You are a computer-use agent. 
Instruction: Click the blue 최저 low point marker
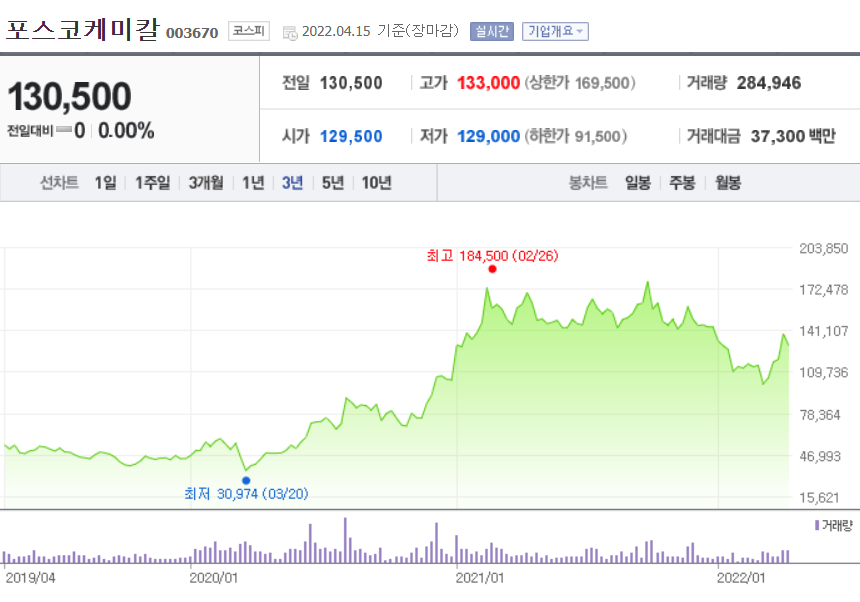click(x=246, y=480)
